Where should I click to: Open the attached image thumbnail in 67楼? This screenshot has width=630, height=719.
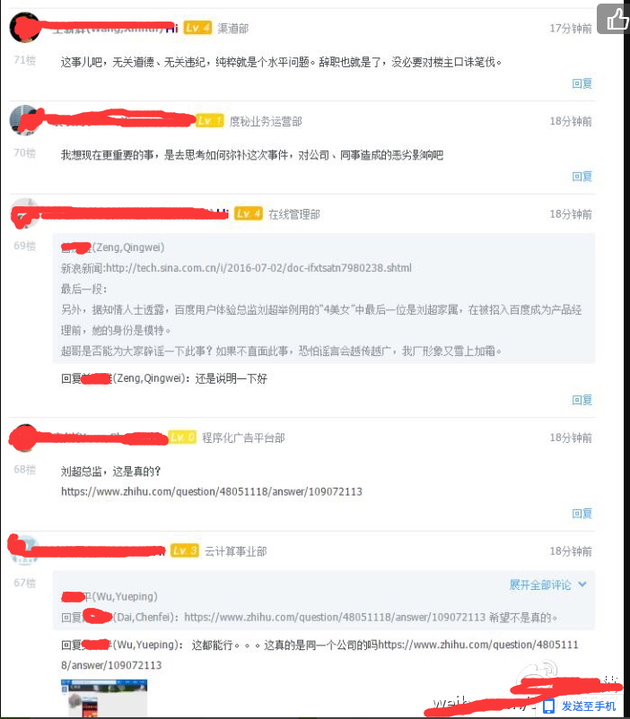tap(104, 698)
